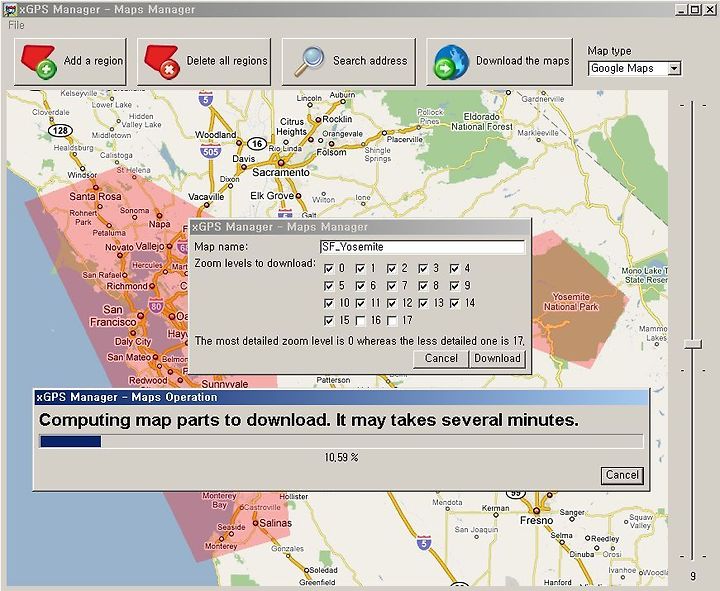Image resolution: width=720 pixels, height=591 pixels.
Task: Click the Download the maps button label
Action: pos(523,61)
